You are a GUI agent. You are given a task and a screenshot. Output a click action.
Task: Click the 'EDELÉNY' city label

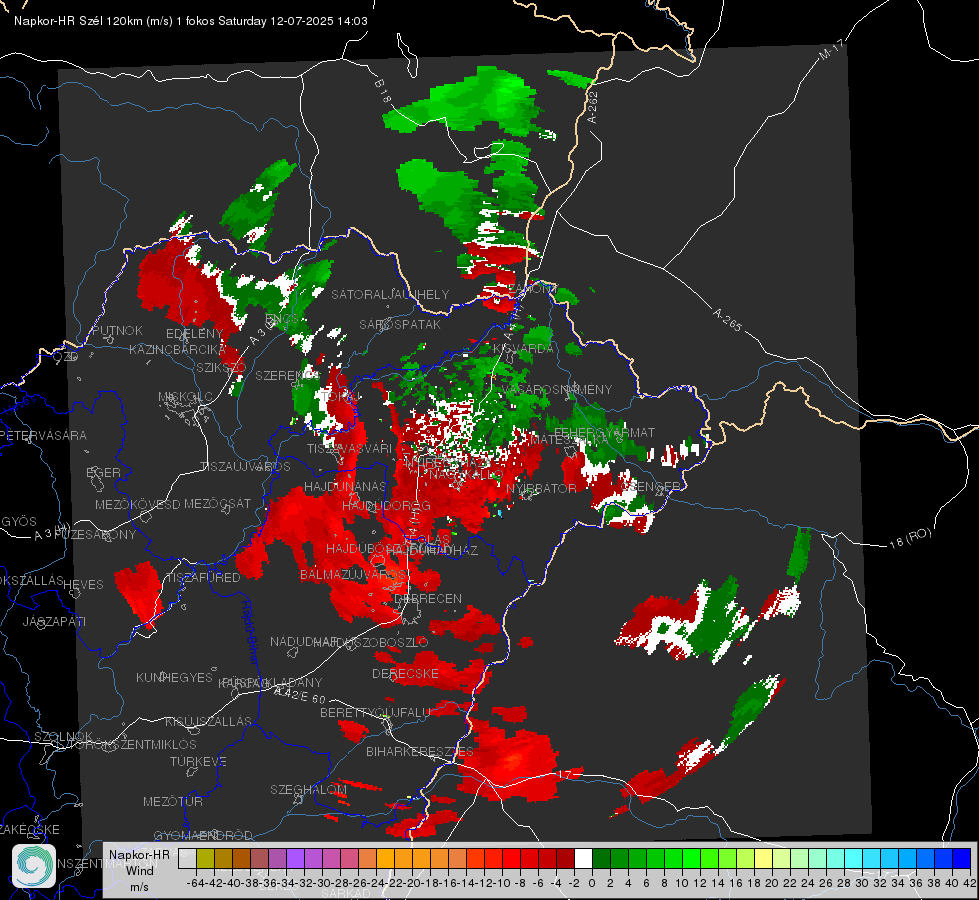coord(194,334)
